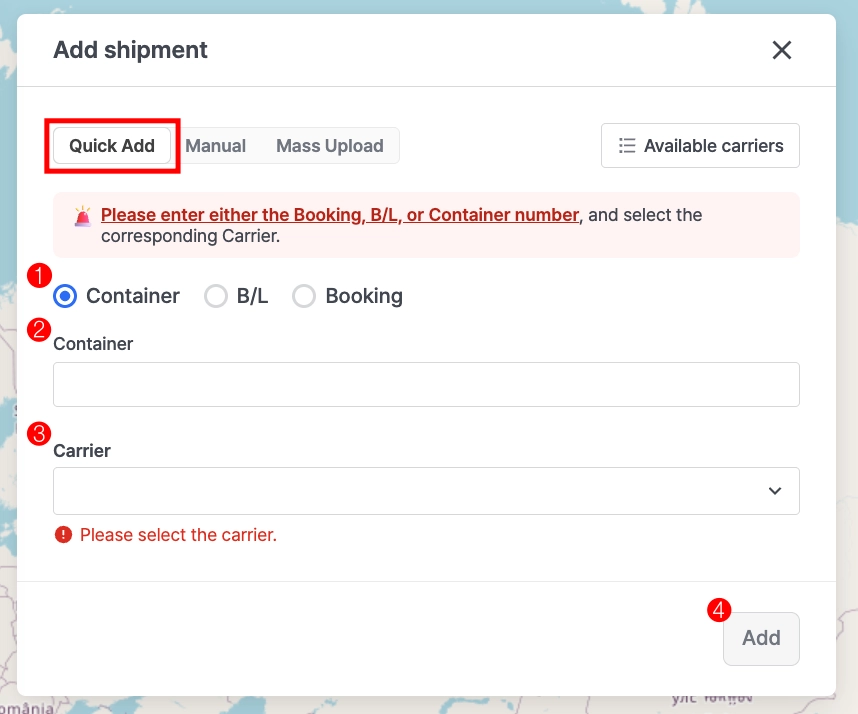Open the Available carriers list
This screenshot has width=858, height=714.
point(700,146)
